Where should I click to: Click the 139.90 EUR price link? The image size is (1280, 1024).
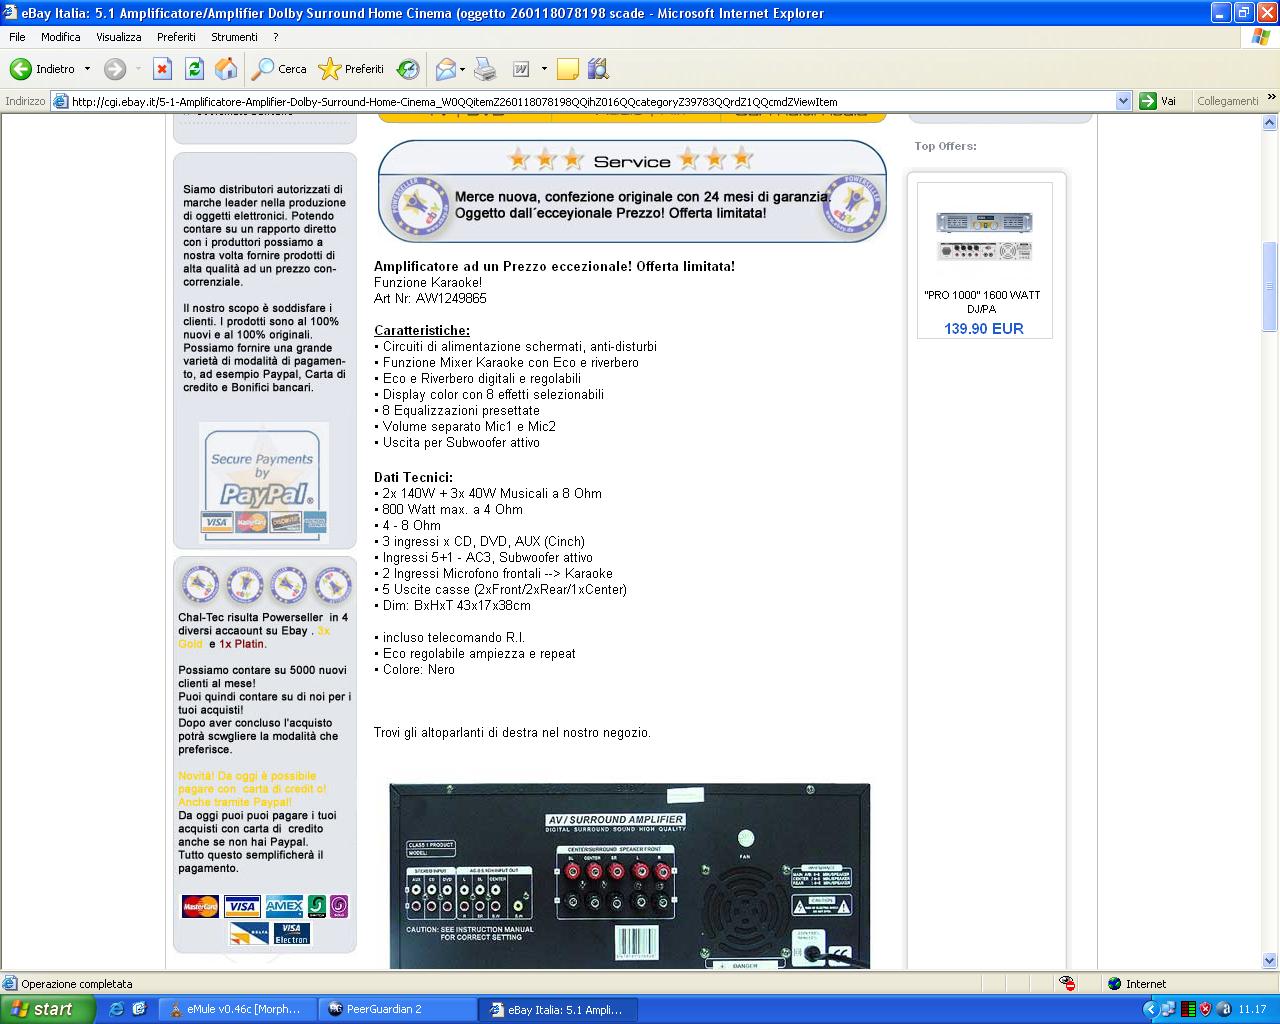[984, 329]
